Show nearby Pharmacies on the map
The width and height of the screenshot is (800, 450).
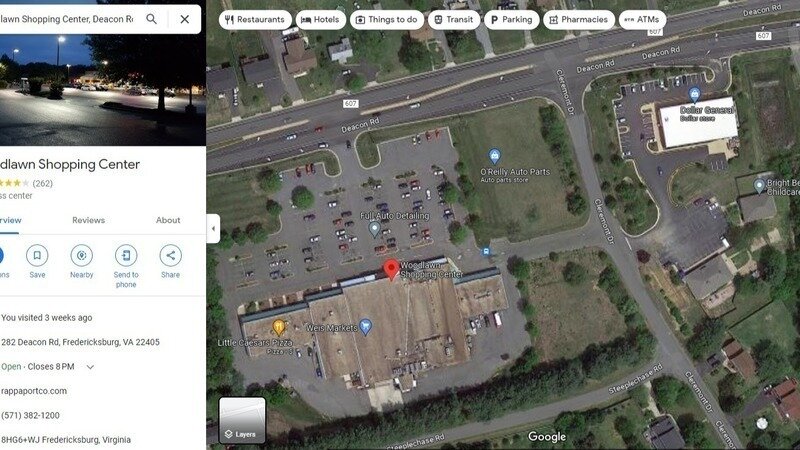click(x=579, y=19)
